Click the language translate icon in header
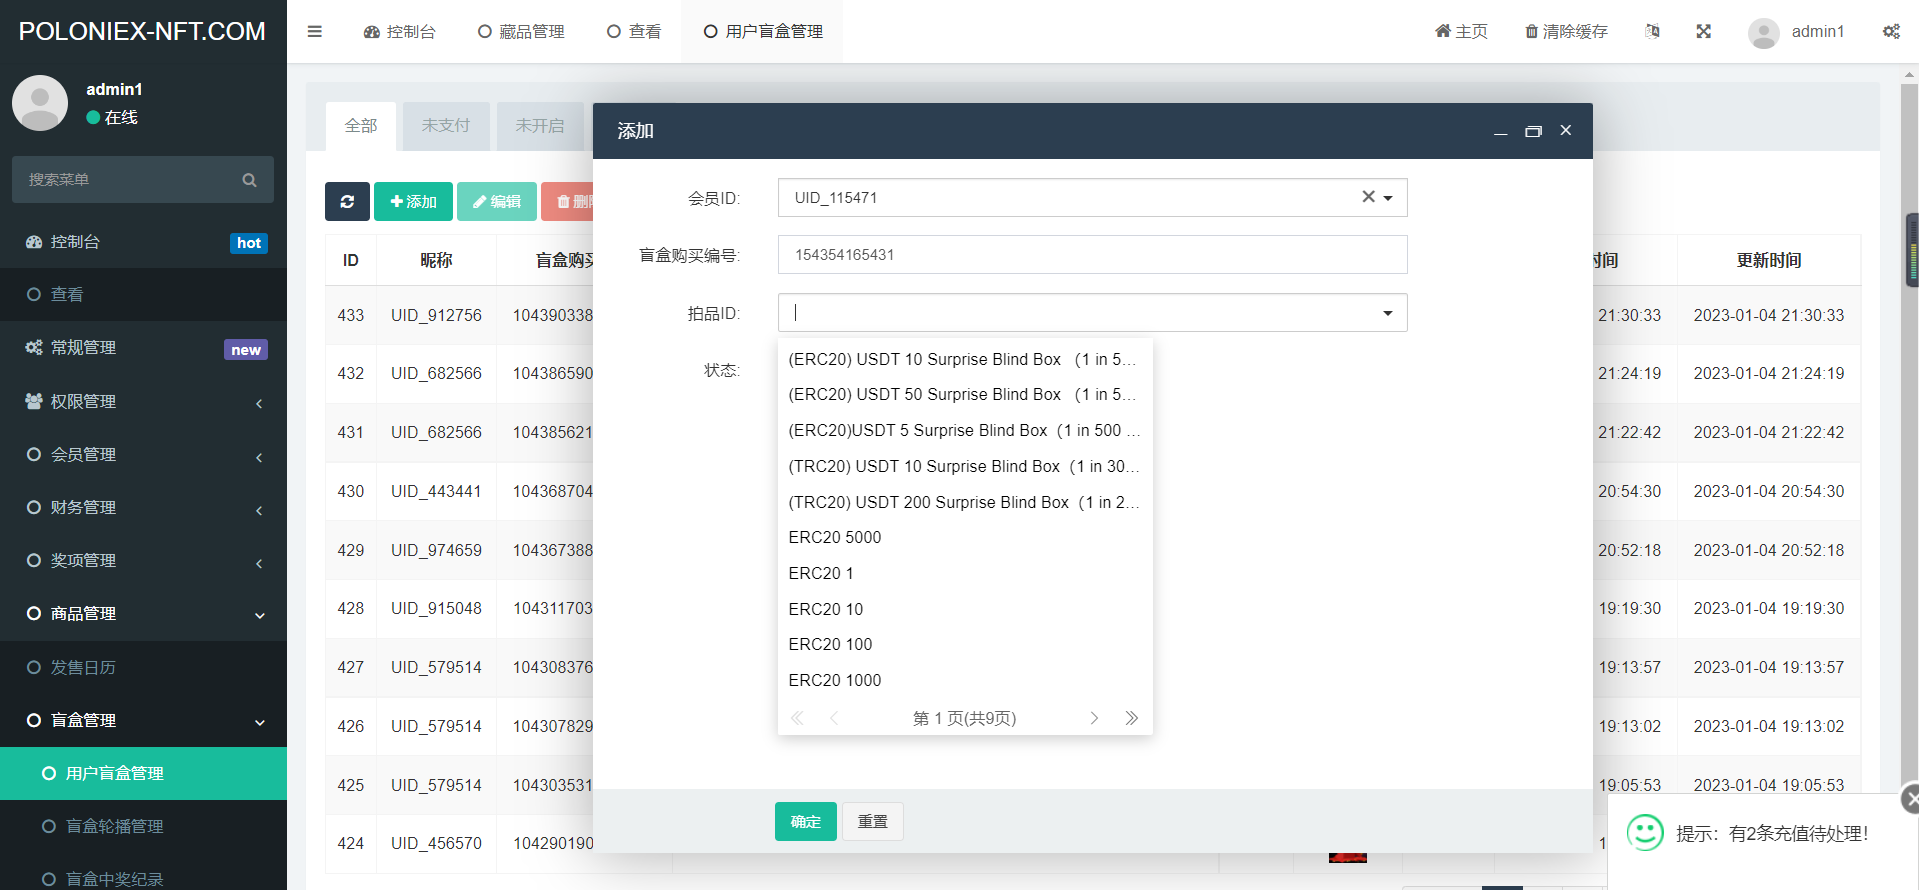Image resolution: width=1919 pixels, height=890 pixels. [1652, 31]
